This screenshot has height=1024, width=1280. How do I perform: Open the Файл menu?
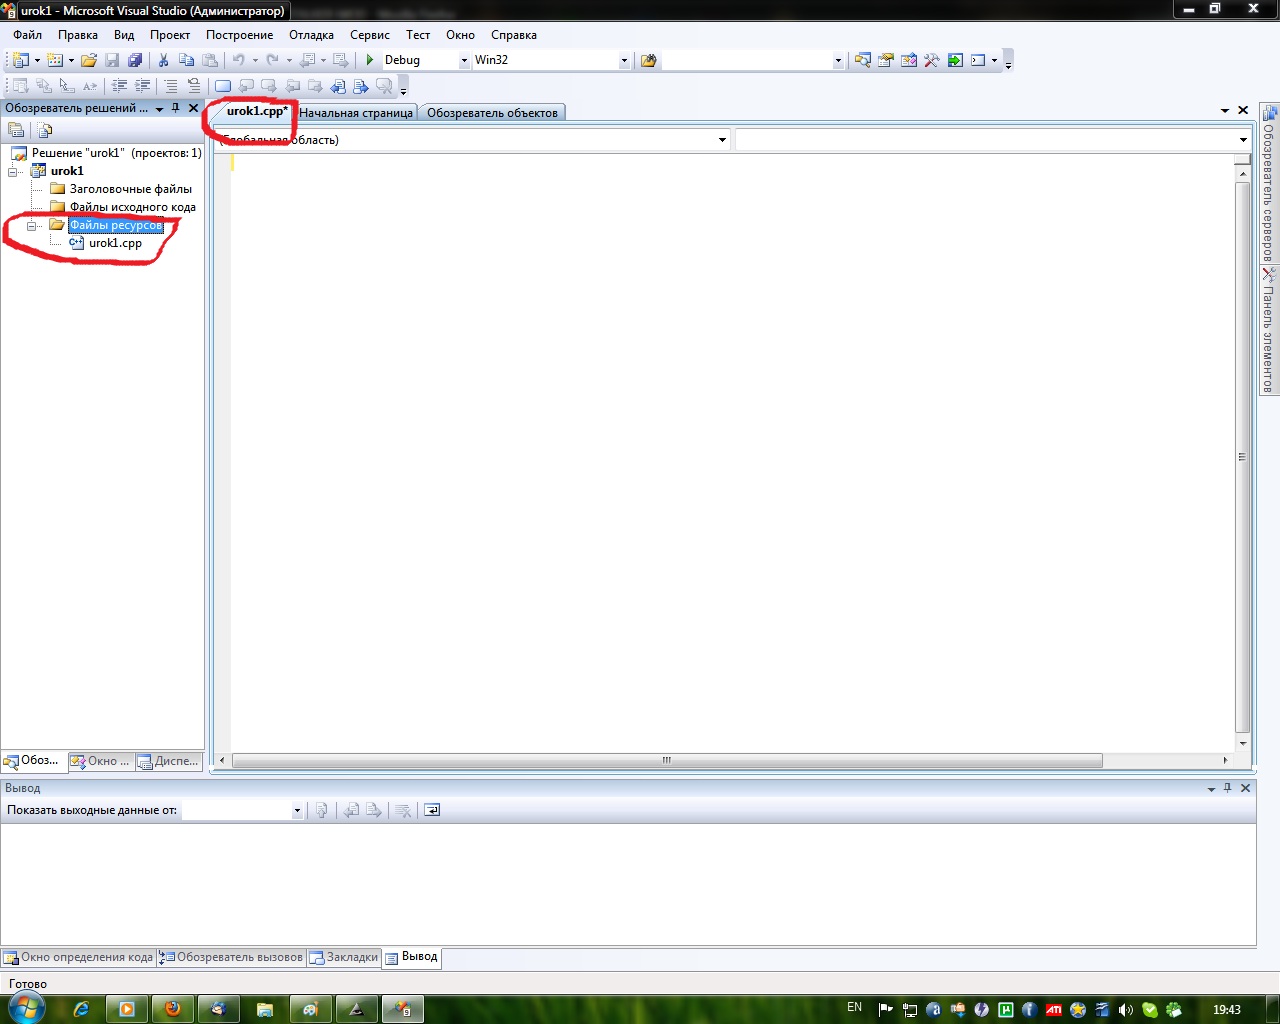pyautogui.click(x=28, y=35)
